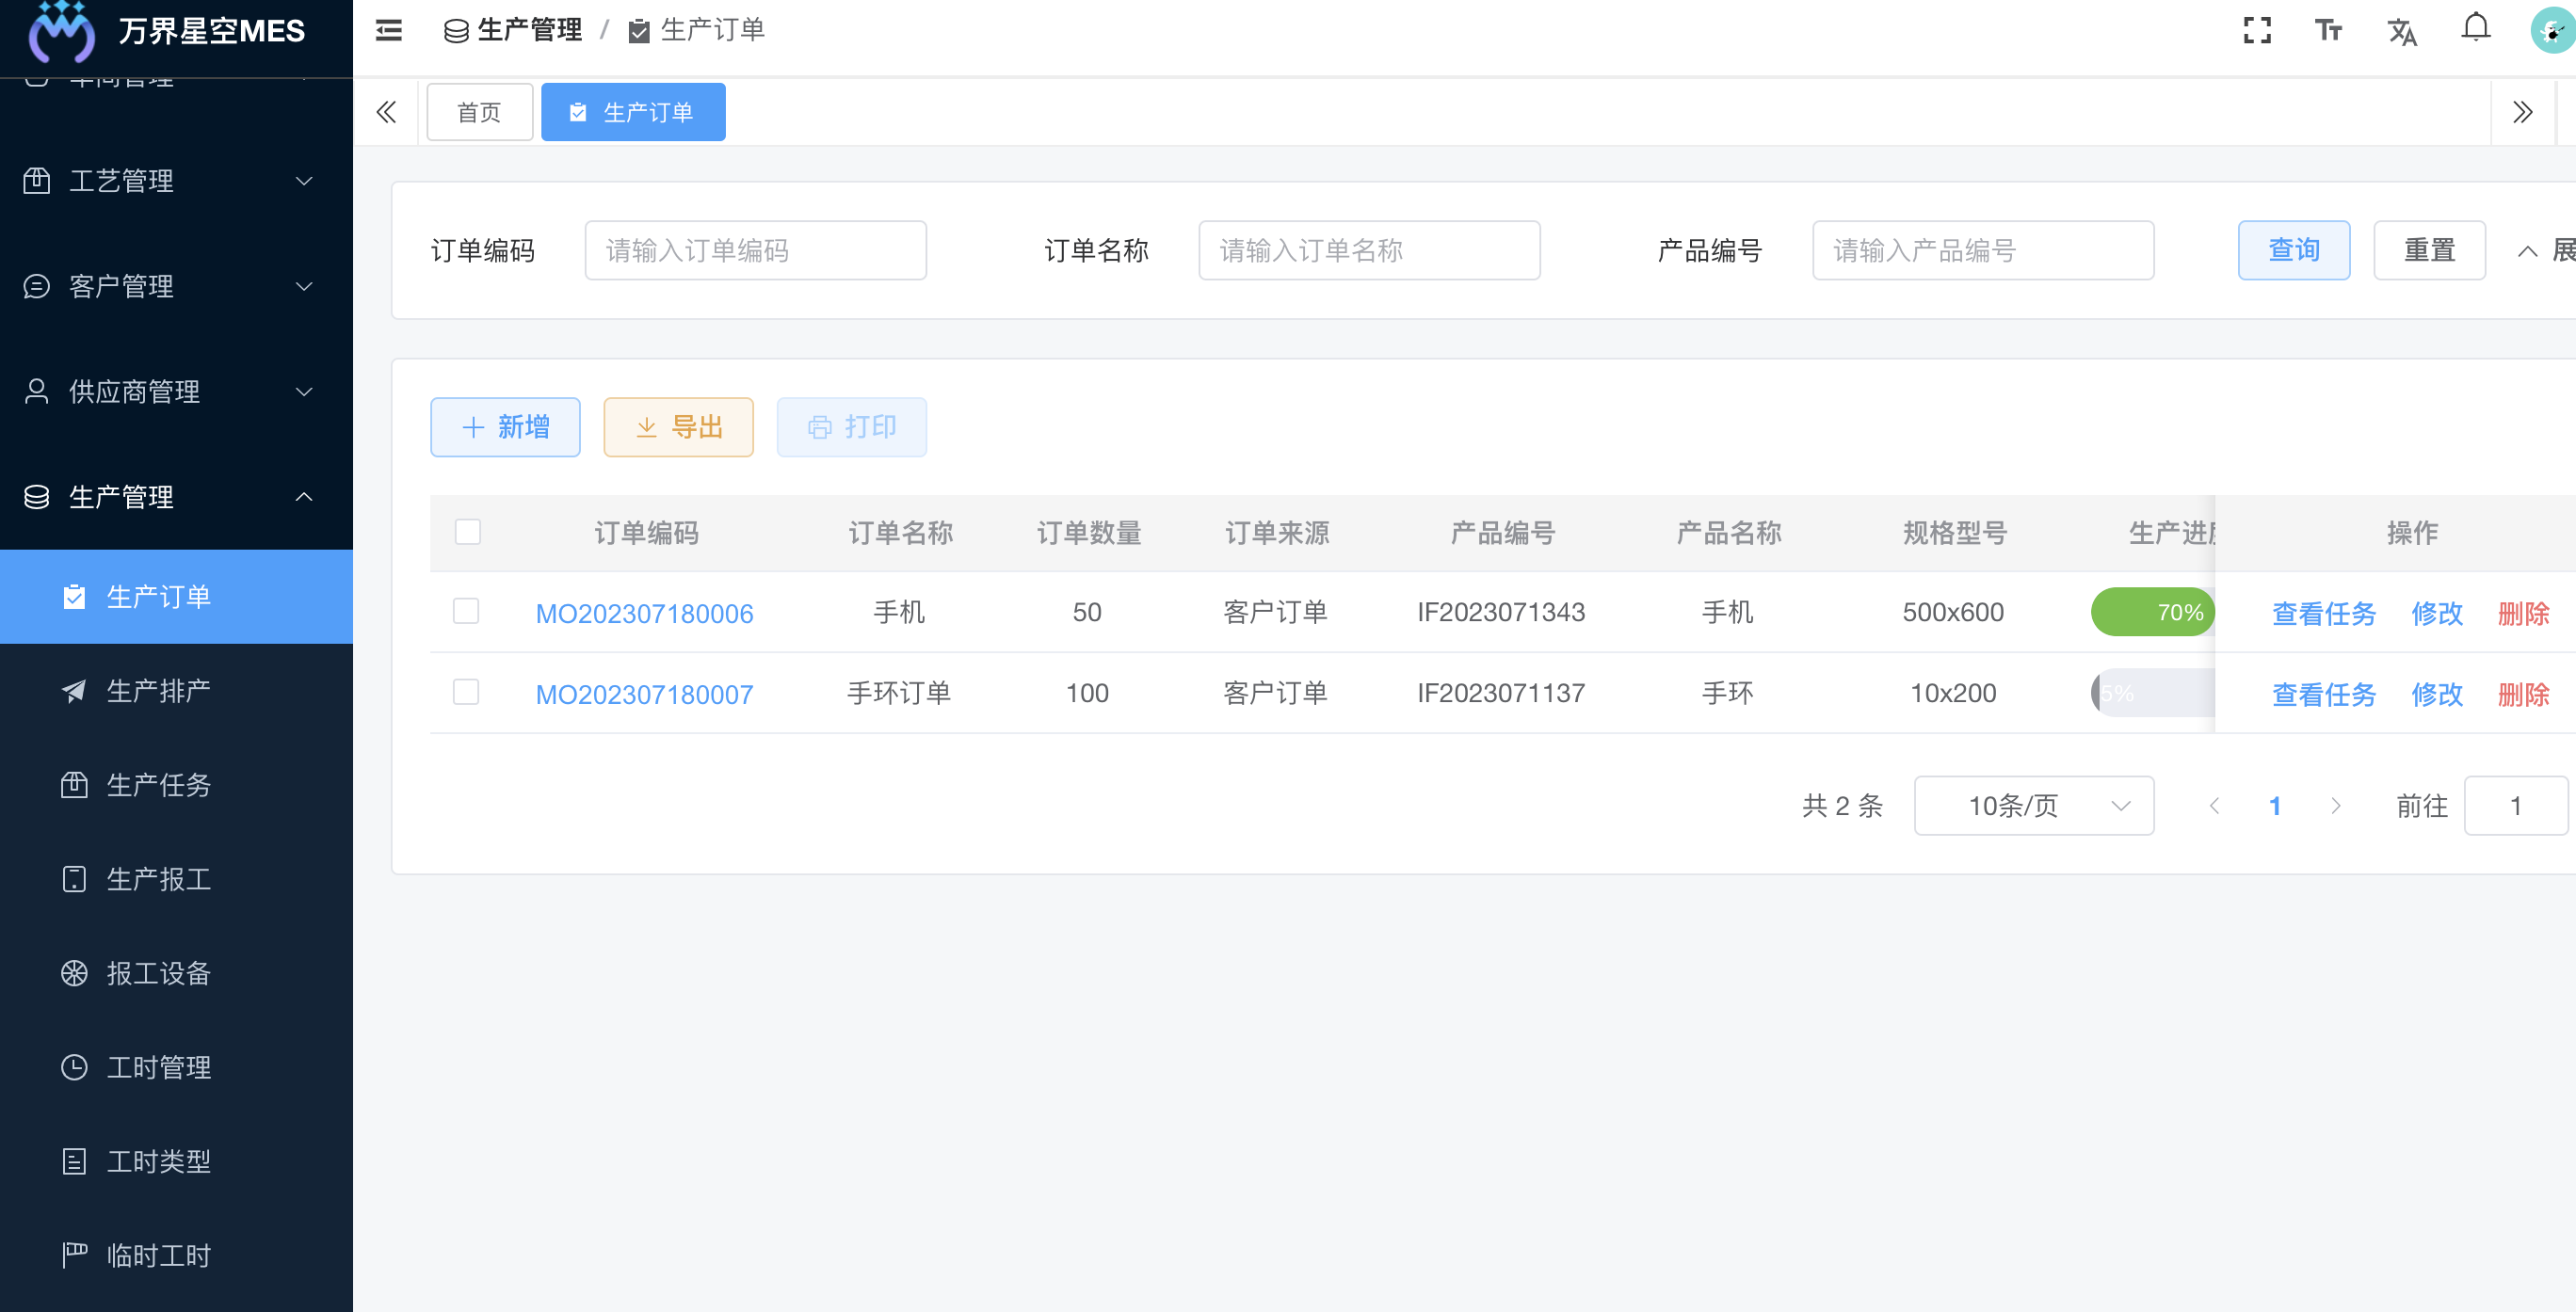Click the user avatar in top corner
2576x1312 pixels.
click(x=2552, y=32)
